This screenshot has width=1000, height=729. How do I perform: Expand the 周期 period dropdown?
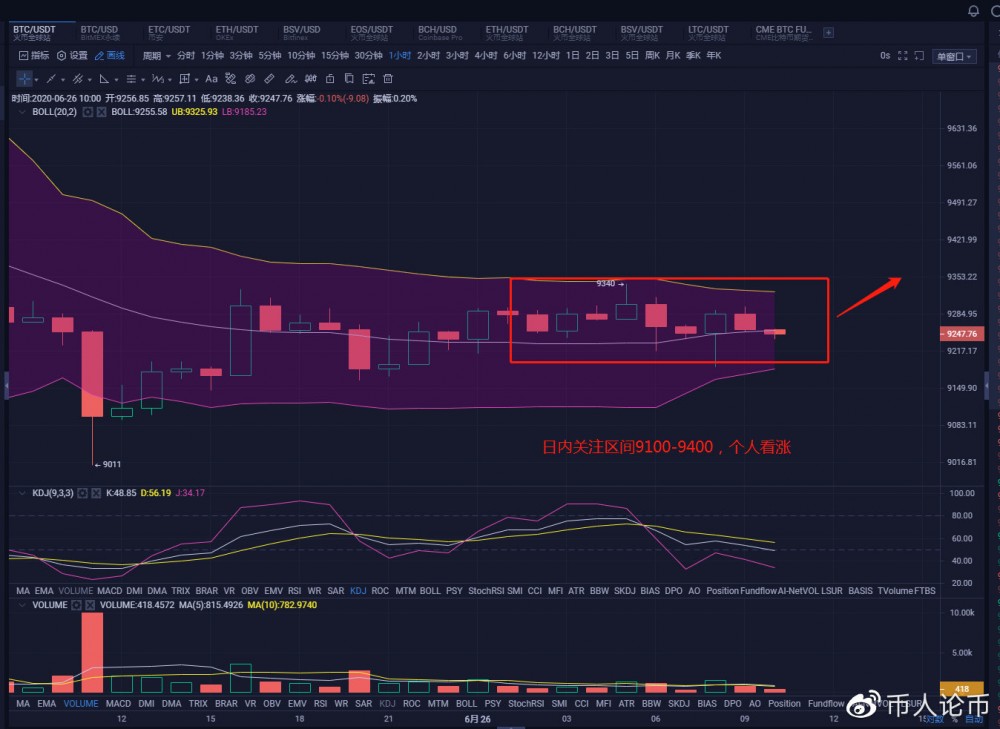pos(155,56)
